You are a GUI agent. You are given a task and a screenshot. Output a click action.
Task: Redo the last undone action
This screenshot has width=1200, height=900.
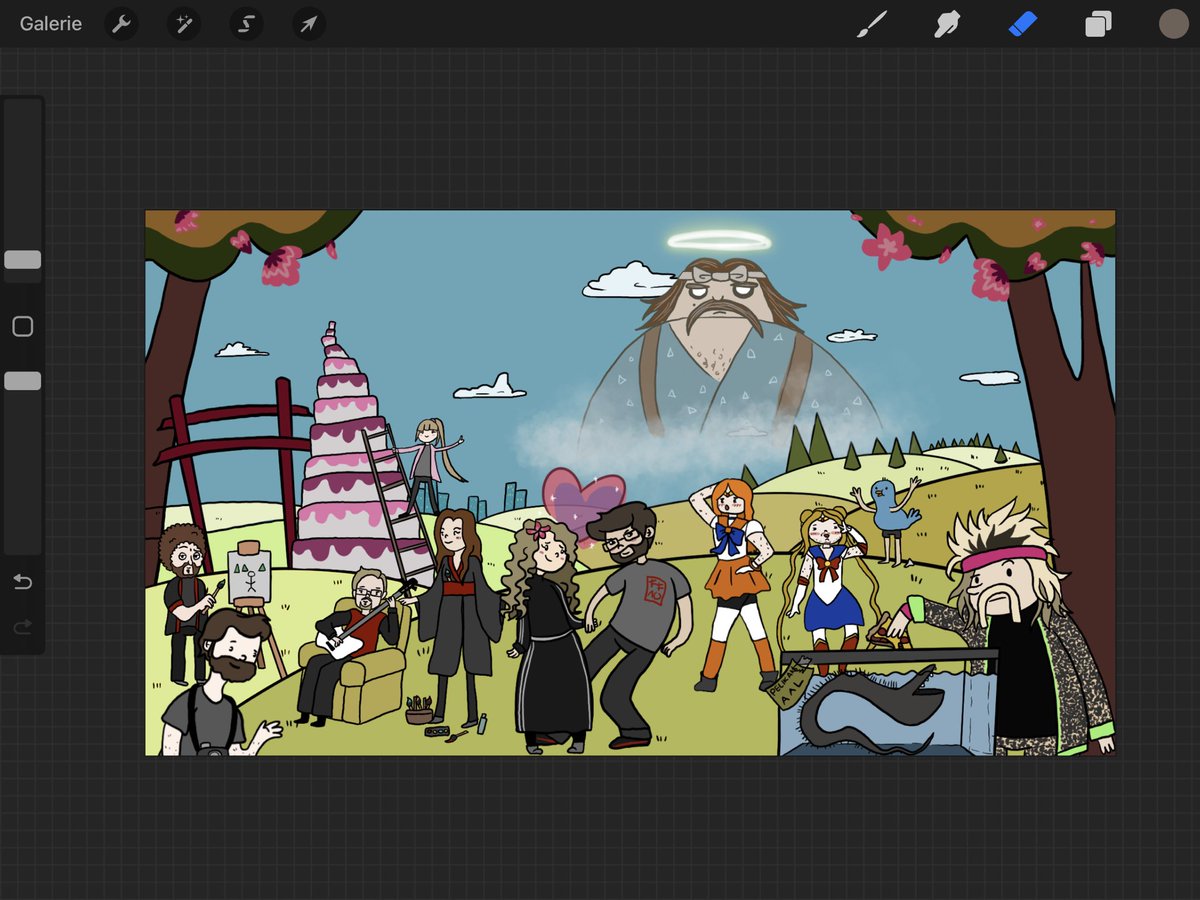click(x=23, y=627)
